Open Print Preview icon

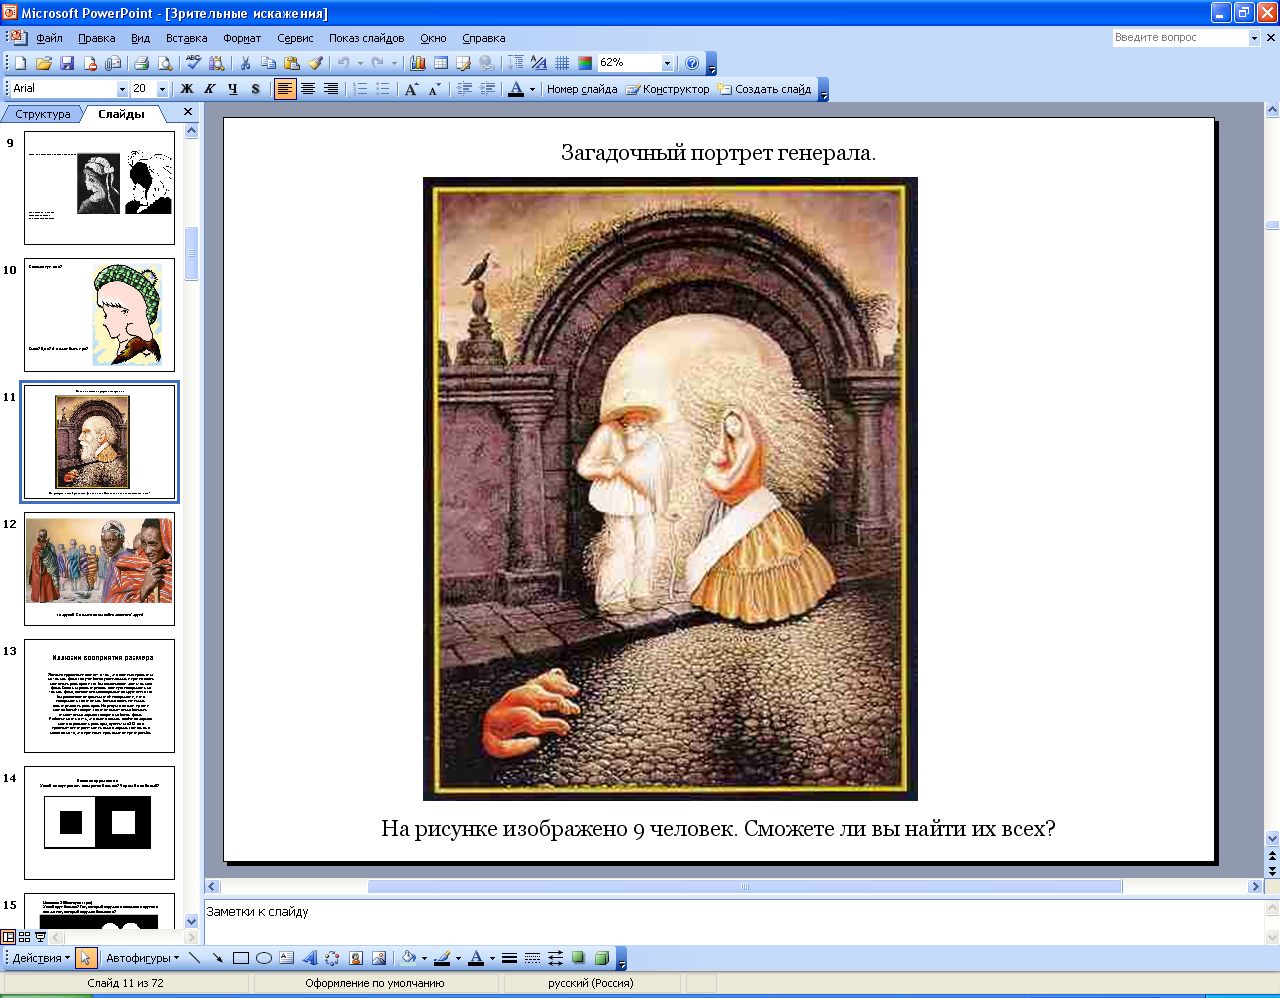(165, 63)
